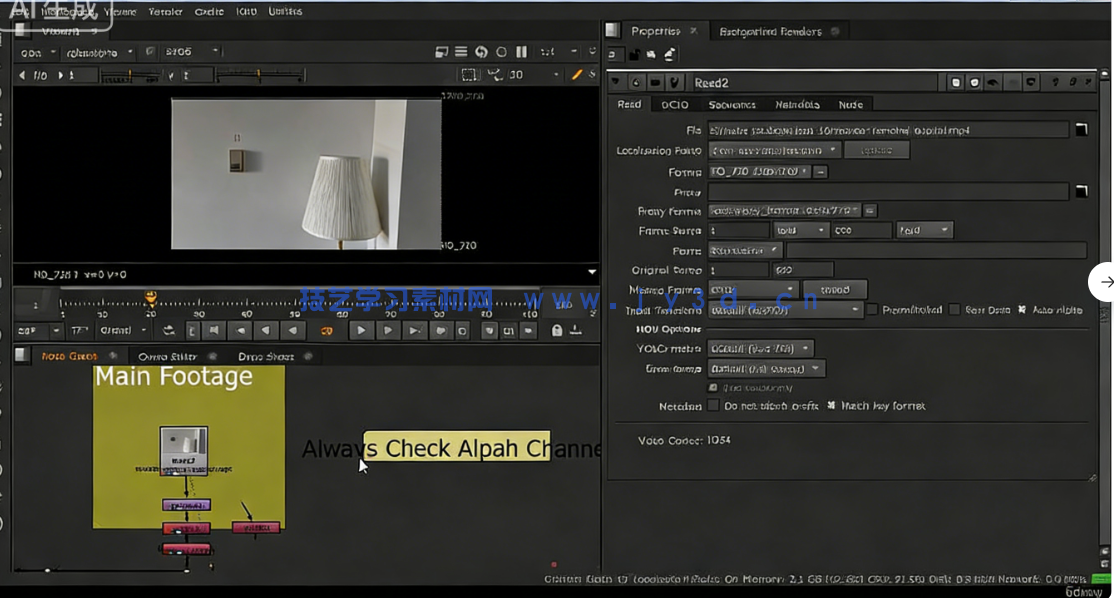Click the orange playhead marker on the timeline
Image resolution: width=1114 pixels, height=598 pixels.
(151, 297)
